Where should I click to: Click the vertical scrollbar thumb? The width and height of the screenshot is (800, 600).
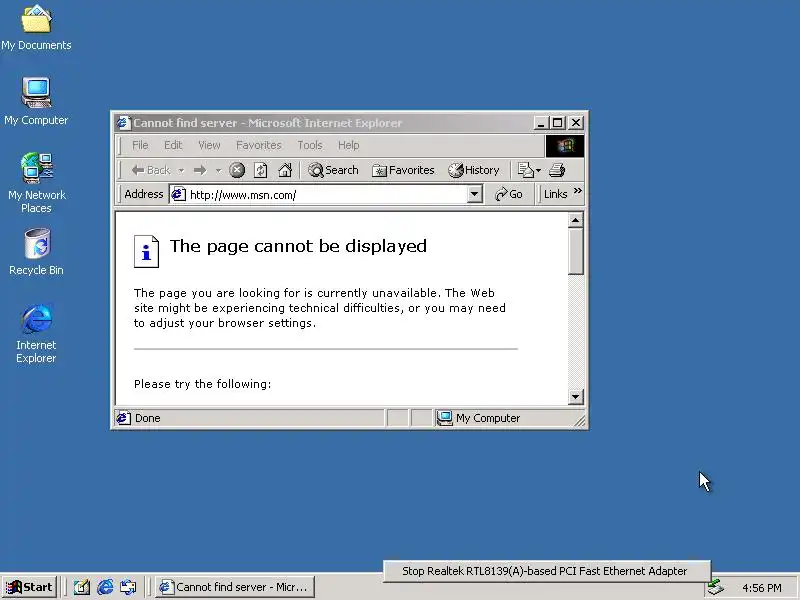(x=576, y=252)
